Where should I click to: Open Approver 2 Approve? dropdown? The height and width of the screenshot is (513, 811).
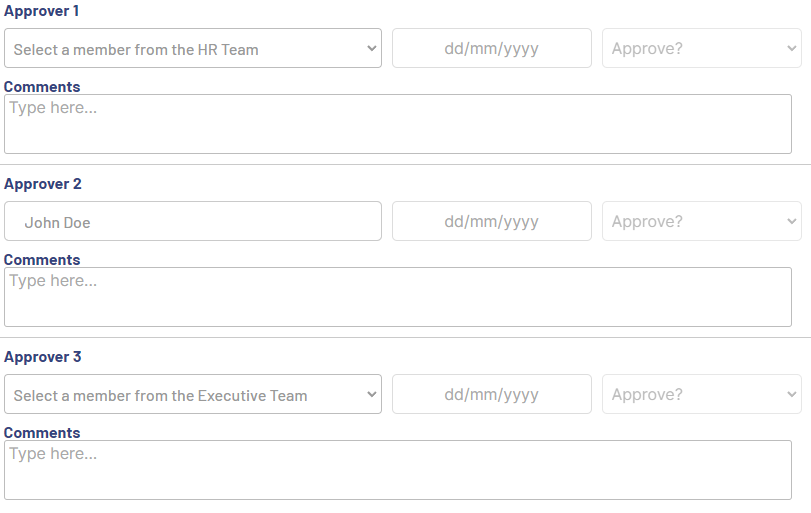tap(701, 221)
